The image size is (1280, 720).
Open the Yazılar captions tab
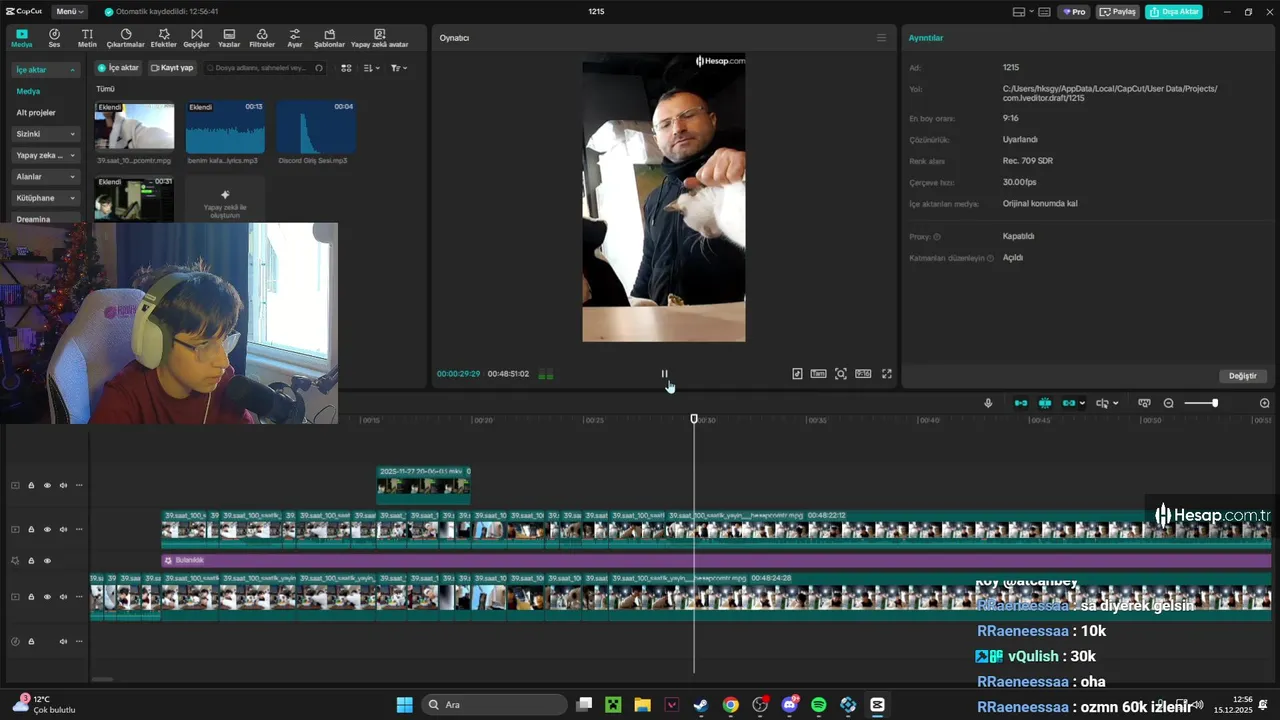[229, 38]
